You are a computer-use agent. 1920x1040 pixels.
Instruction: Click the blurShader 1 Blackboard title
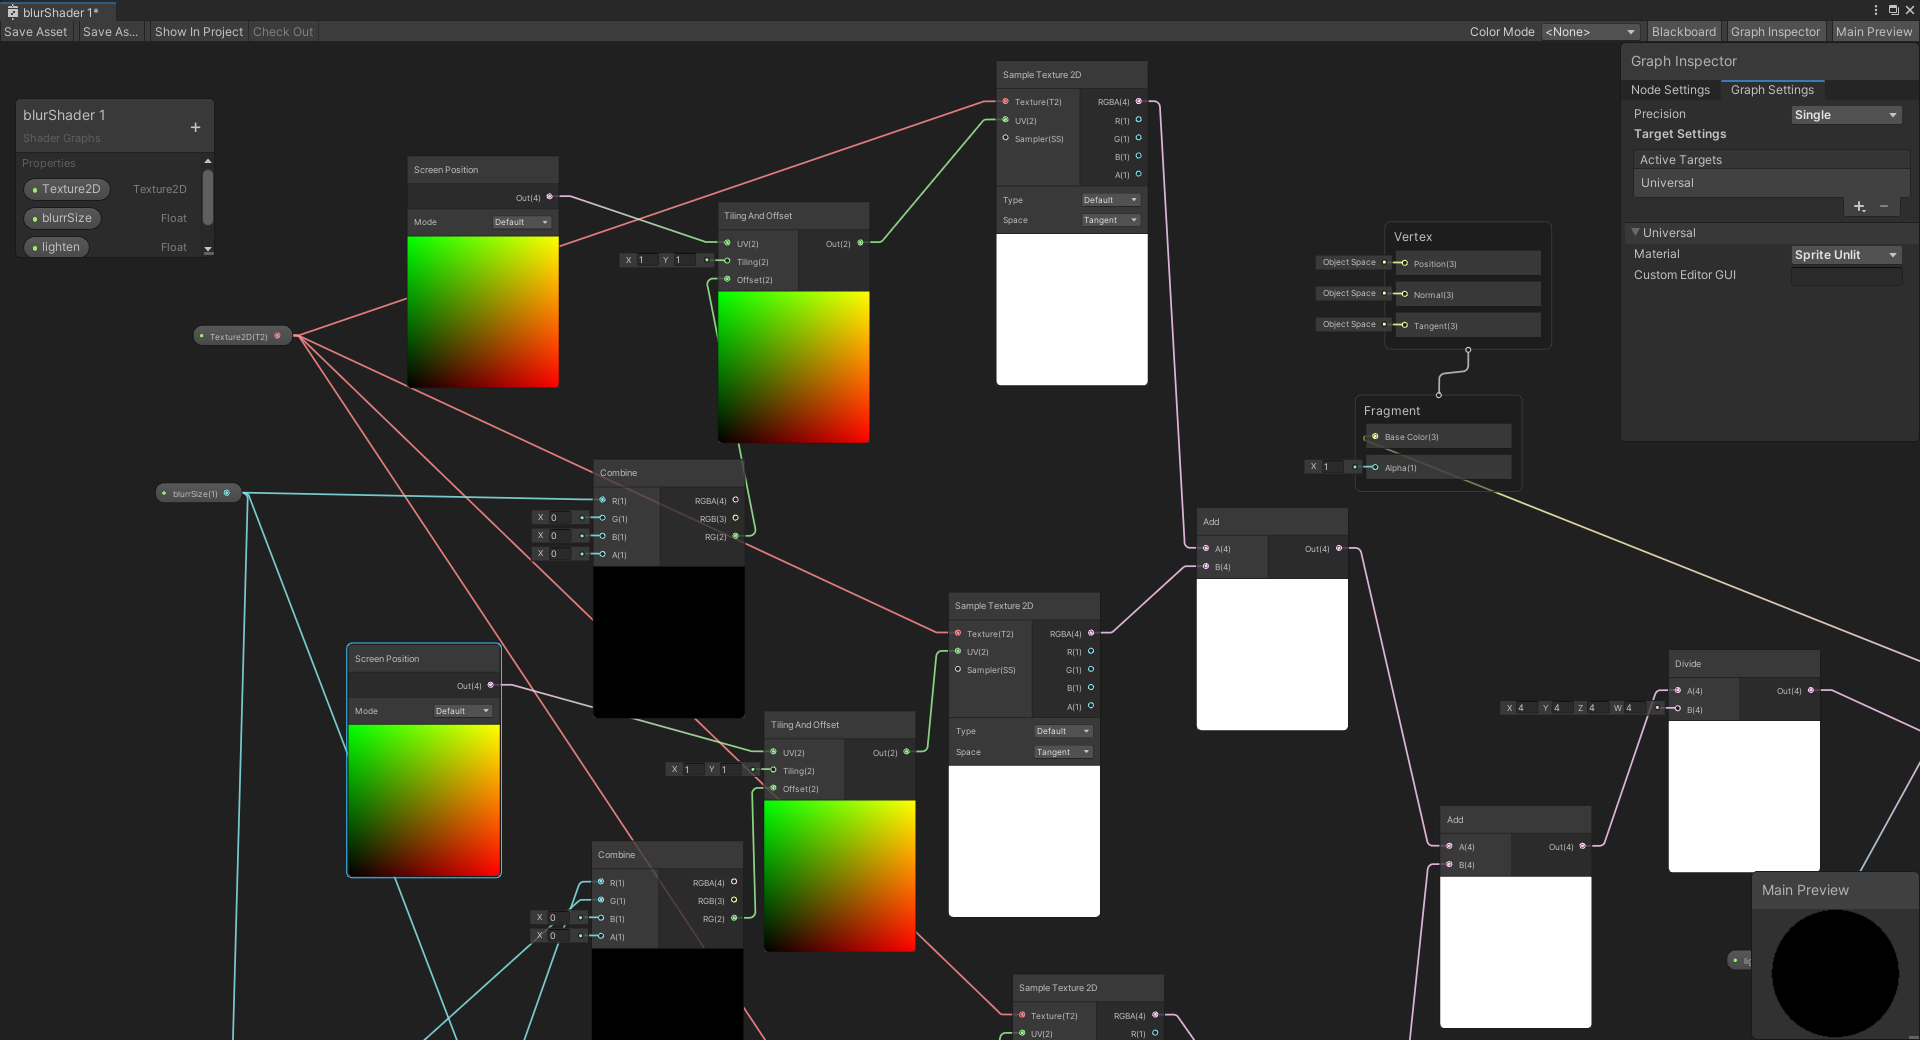pos(64,115)
